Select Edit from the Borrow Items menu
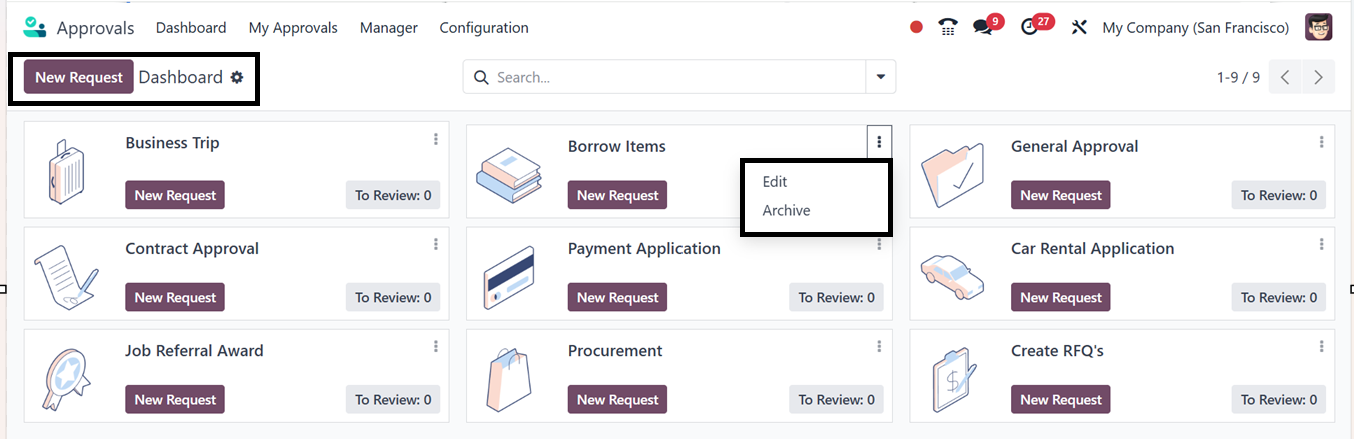Screen dimensions: 1354x439 775,182
